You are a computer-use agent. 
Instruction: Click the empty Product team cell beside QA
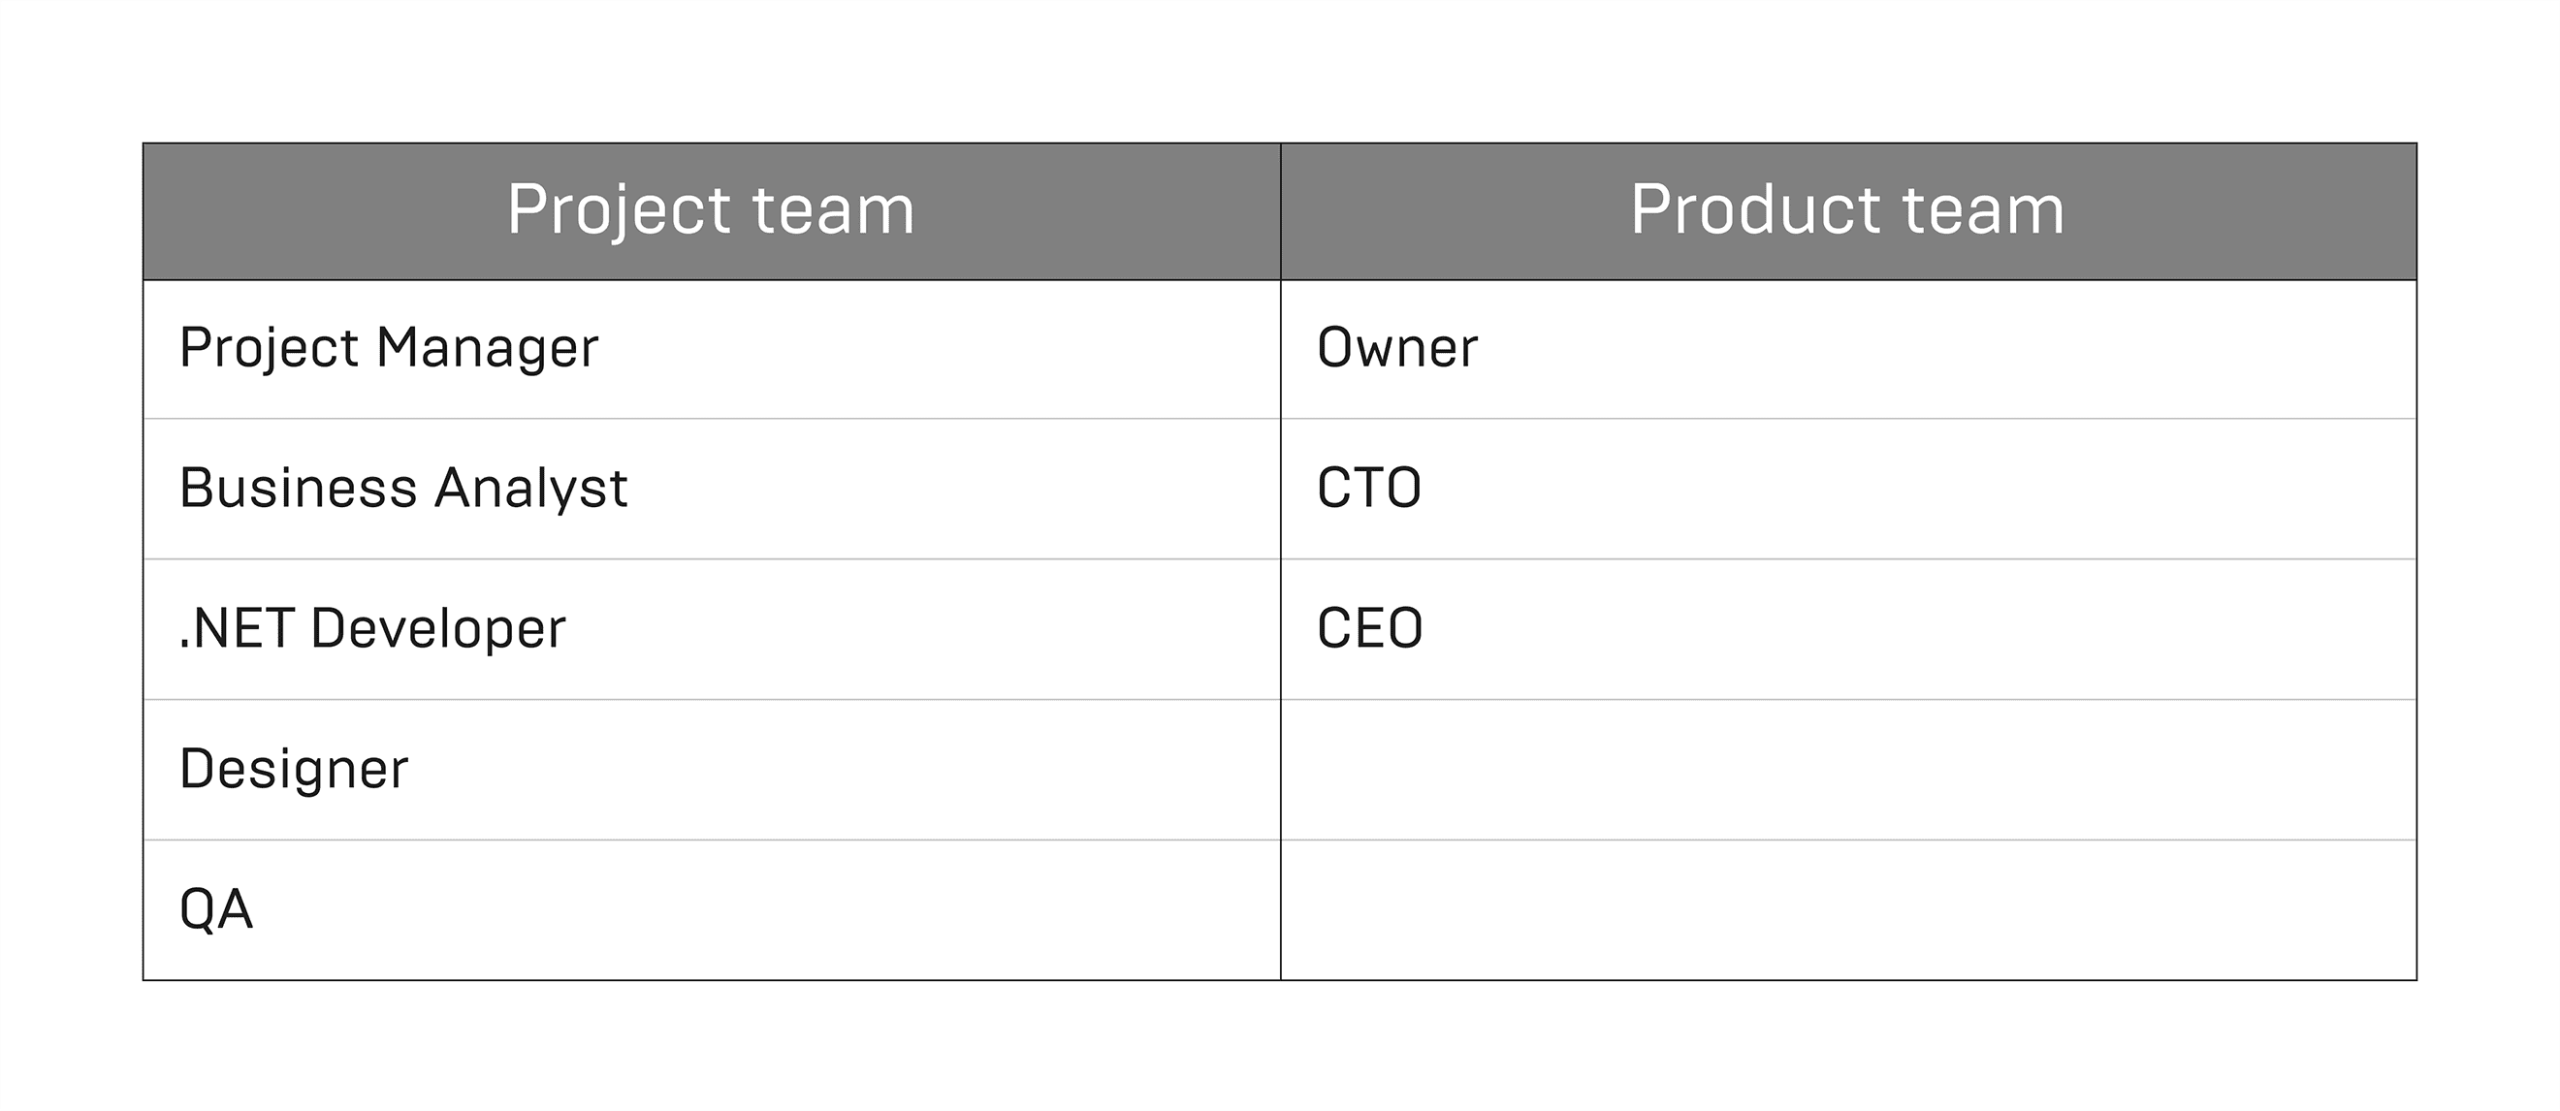pos(1848,910)
